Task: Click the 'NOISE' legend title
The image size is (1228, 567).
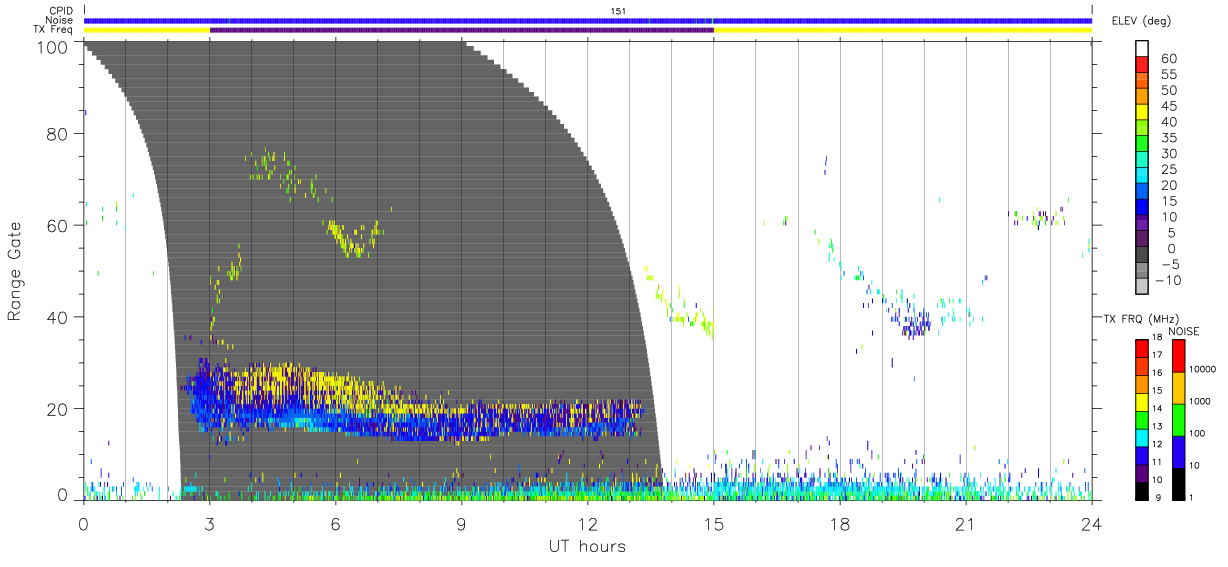Action: pyautogui.click(x=1183, y=331)
